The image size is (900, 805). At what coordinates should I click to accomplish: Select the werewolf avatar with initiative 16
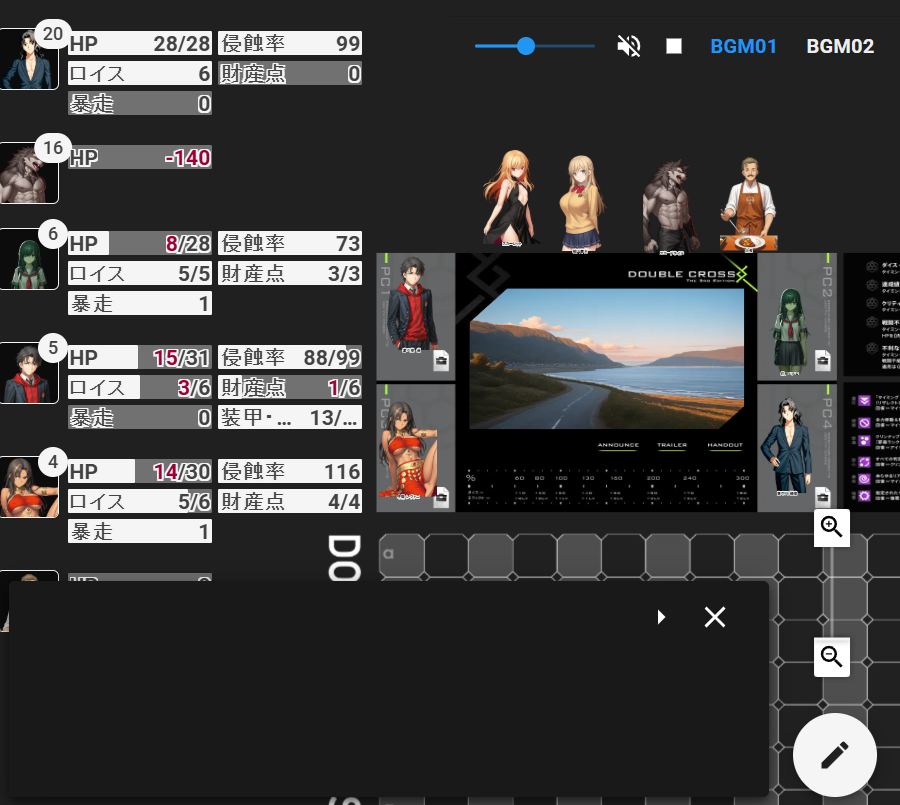29,174
